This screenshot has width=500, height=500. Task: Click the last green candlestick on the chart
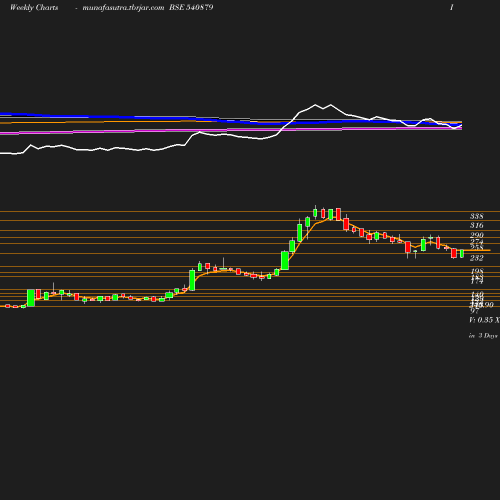click(462, 254)
